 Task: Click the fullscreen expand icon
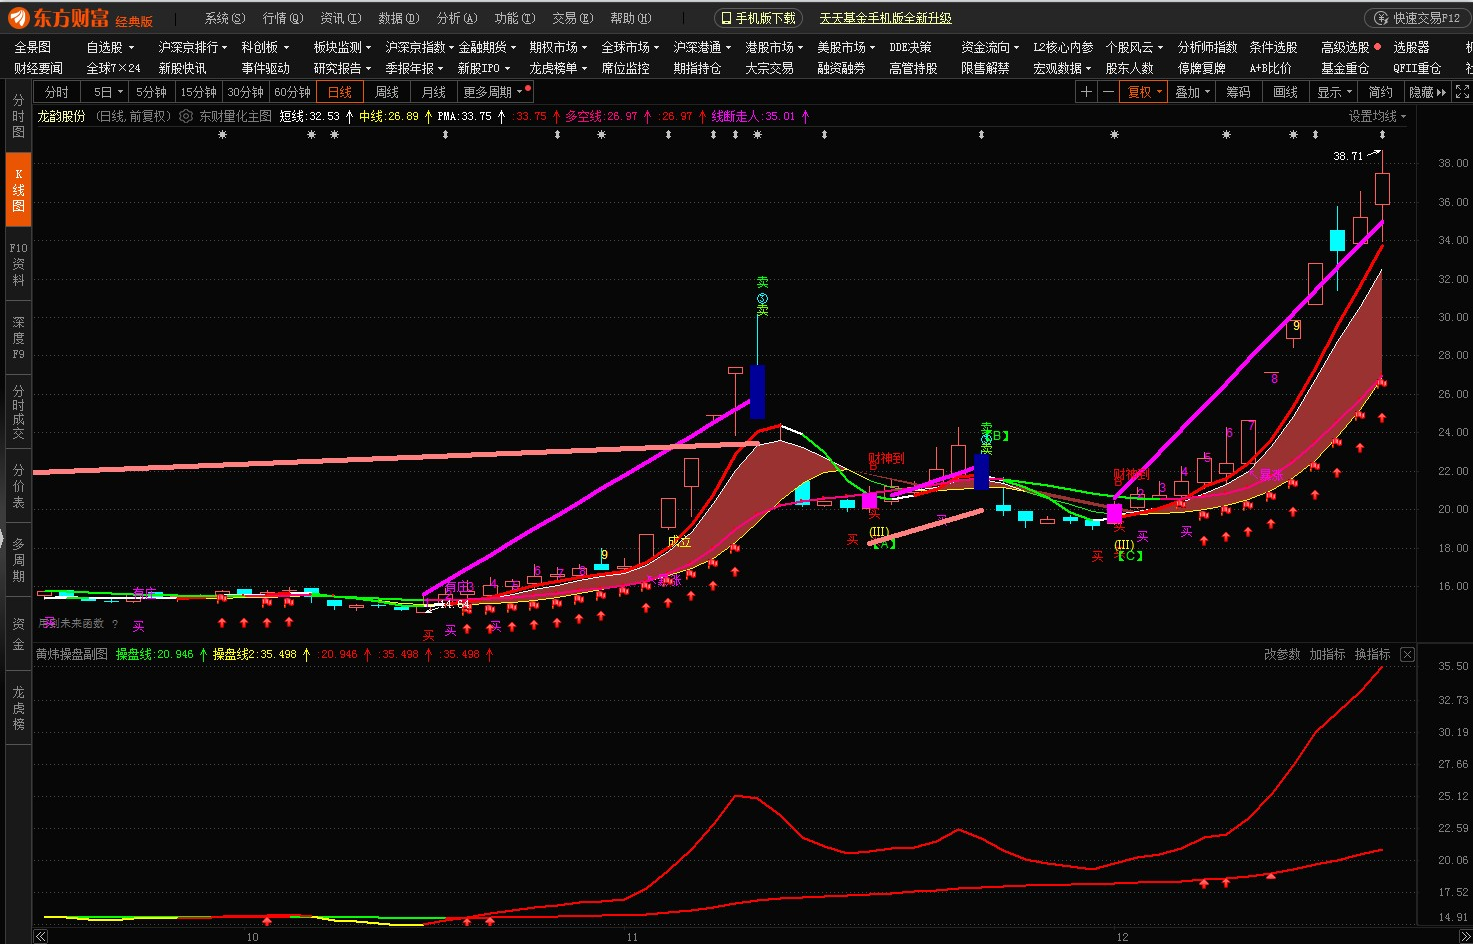(x=1462, y=92)
